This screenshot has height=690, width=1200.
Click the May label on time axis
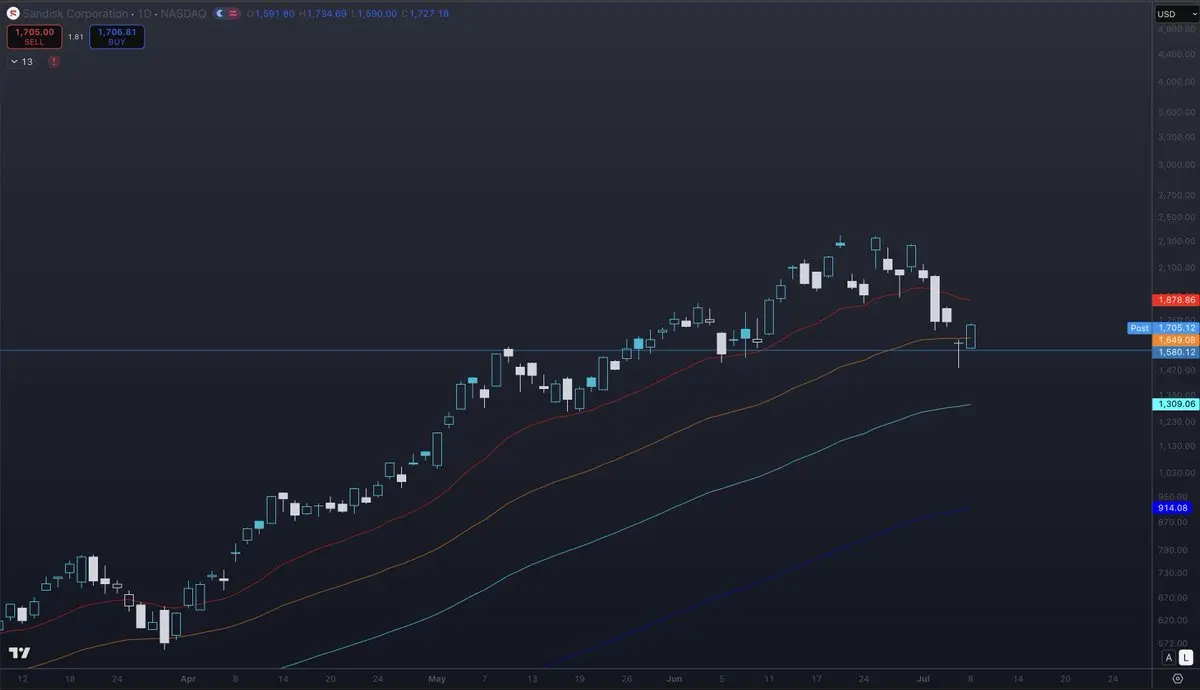[436, 677]
